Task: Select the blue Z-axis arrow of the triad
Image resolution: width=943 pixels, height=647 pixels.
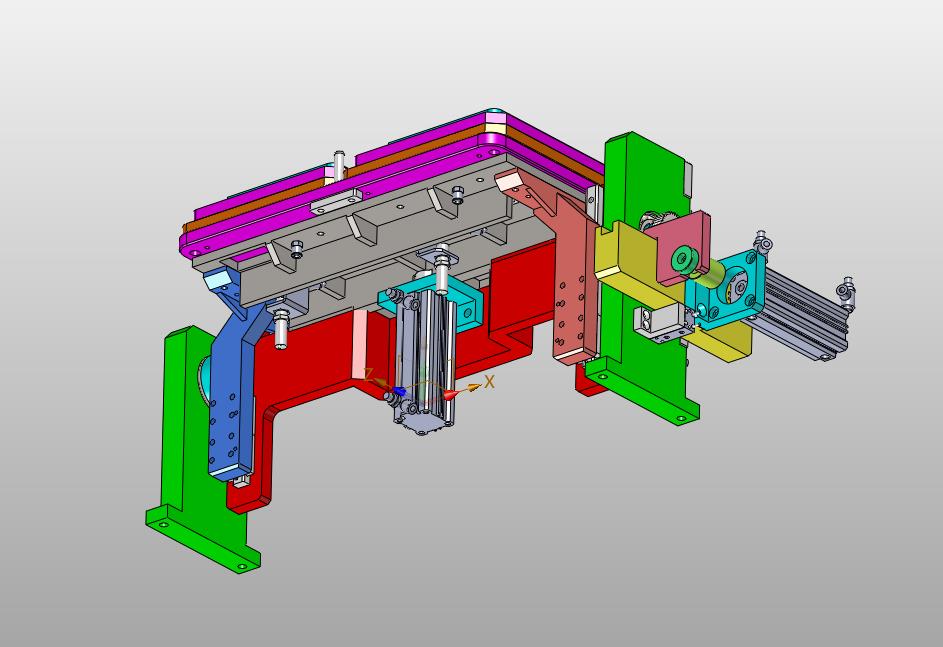Action: pos(399,392)
